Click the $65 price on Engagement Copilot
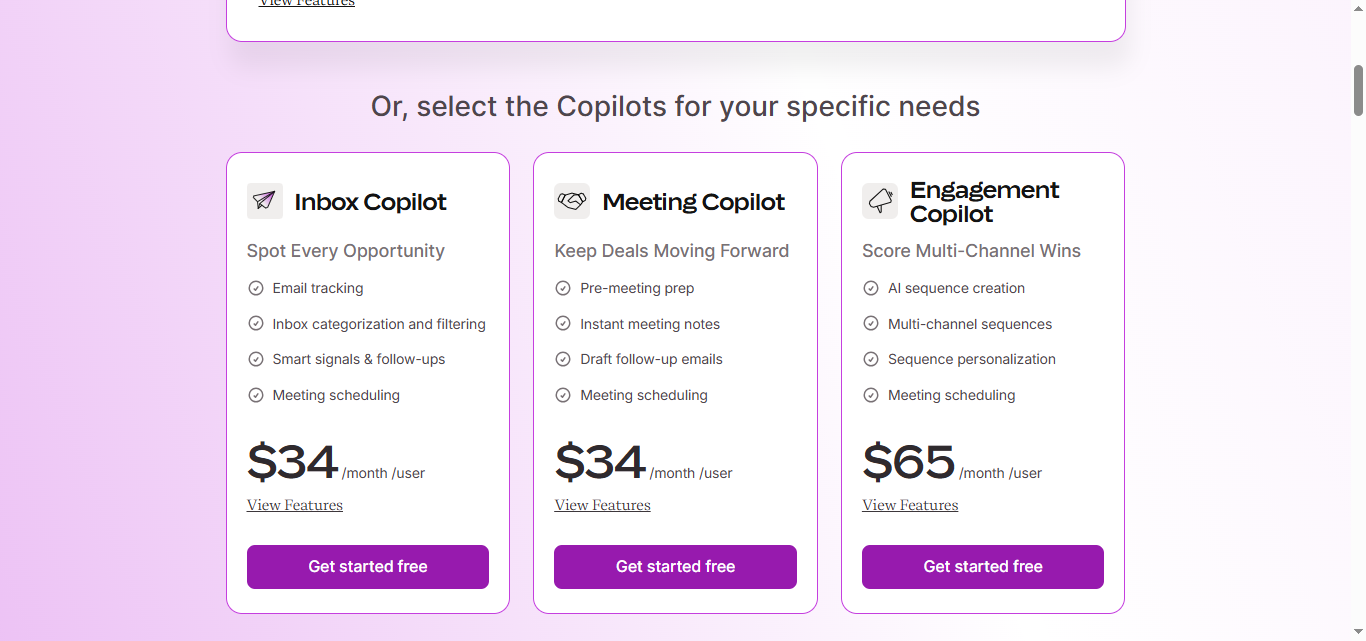The image size is (1366, 641). coord(908,461)
